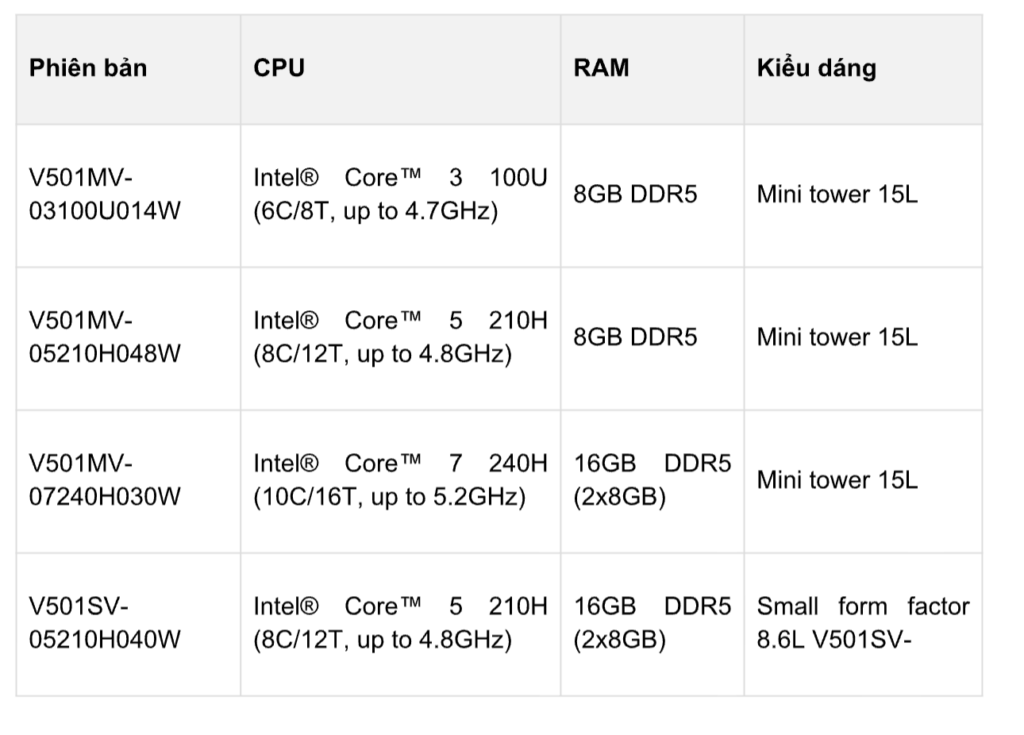
Task: Select the V501MV-05210H048W version cell
Action: click(x=105, y=338)
